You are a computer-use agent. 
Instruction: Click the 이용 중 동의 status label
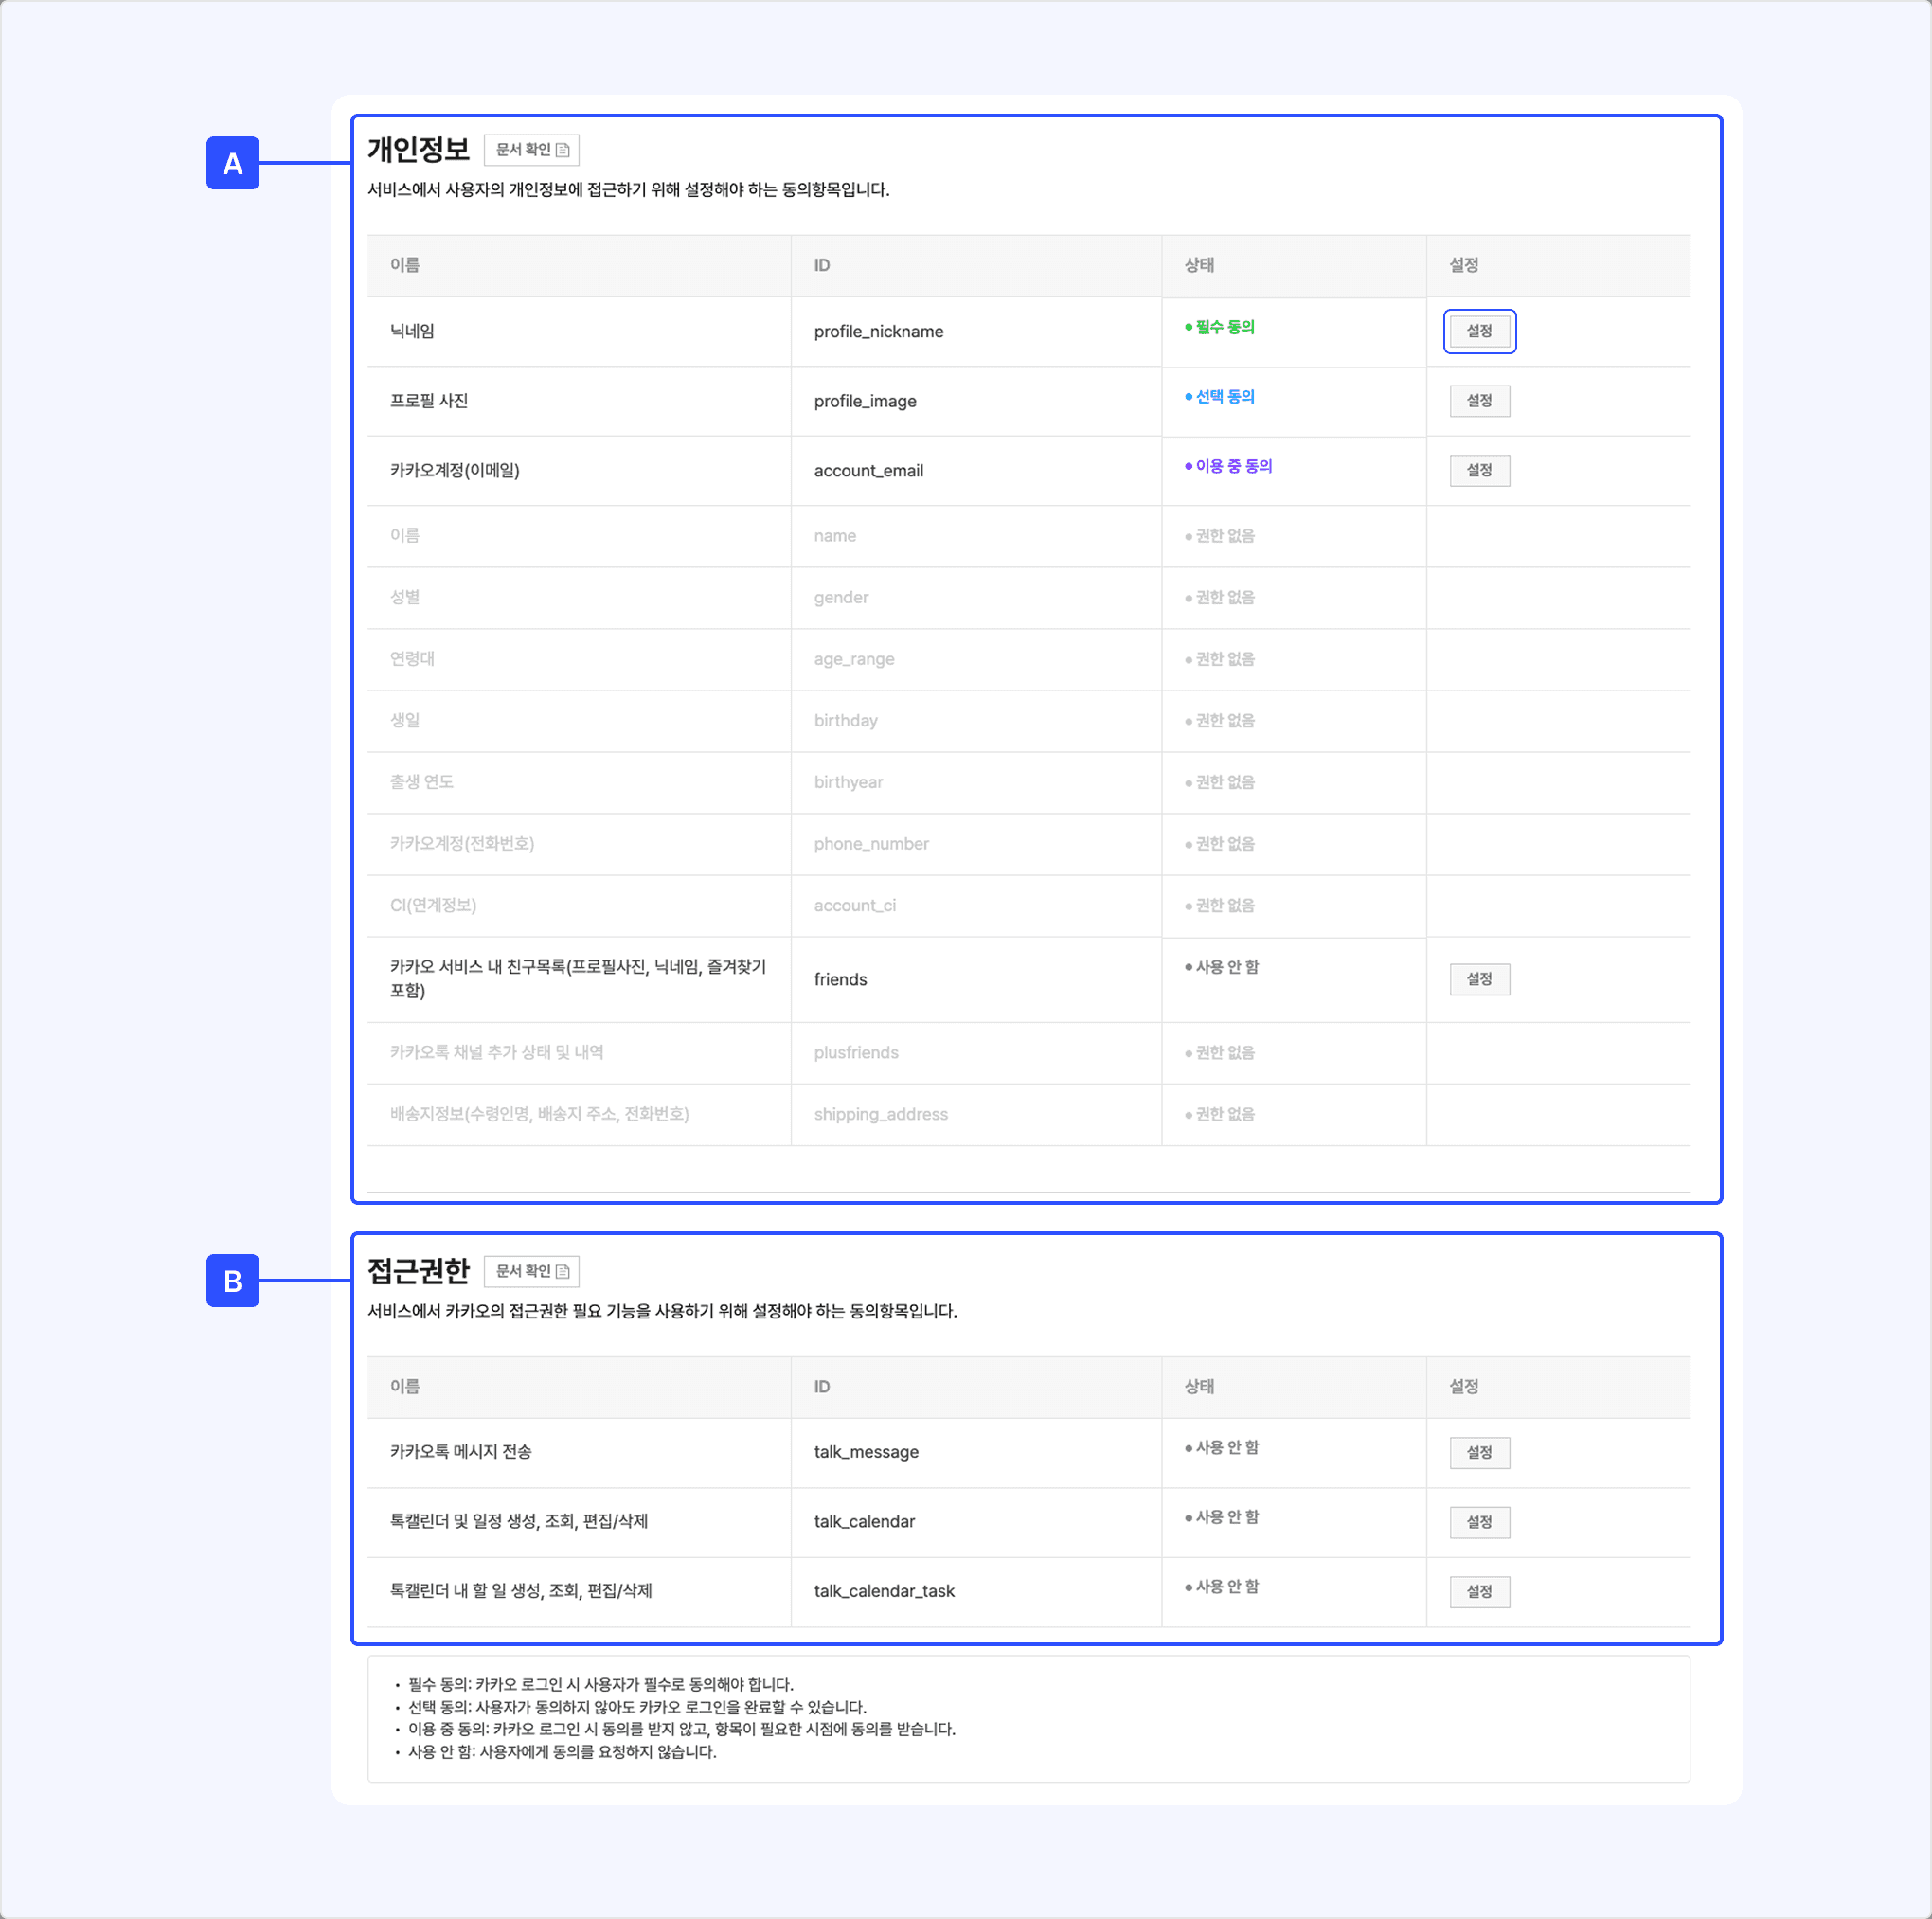coord(1233,466)
